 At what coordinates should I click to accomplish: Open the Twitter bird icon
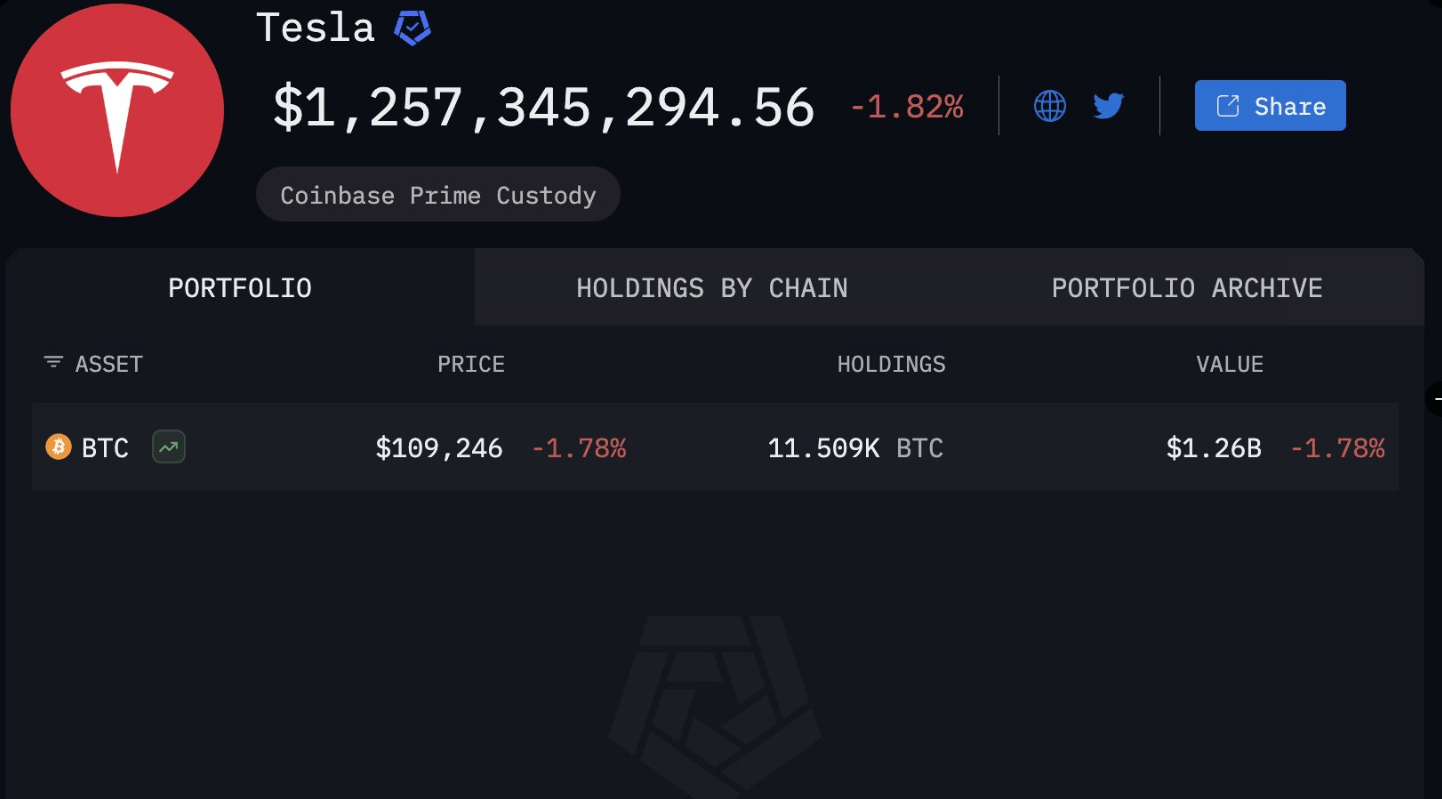(x=1109, y=106)
